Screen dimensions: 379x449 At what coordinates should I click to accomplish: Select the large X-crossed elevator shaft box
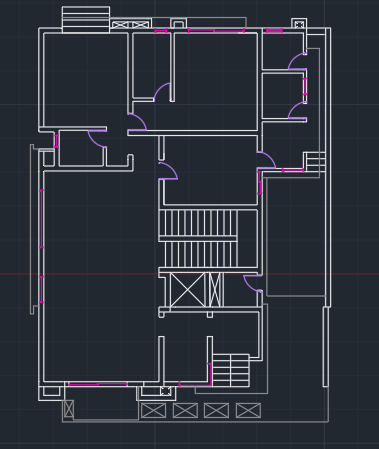187,290
